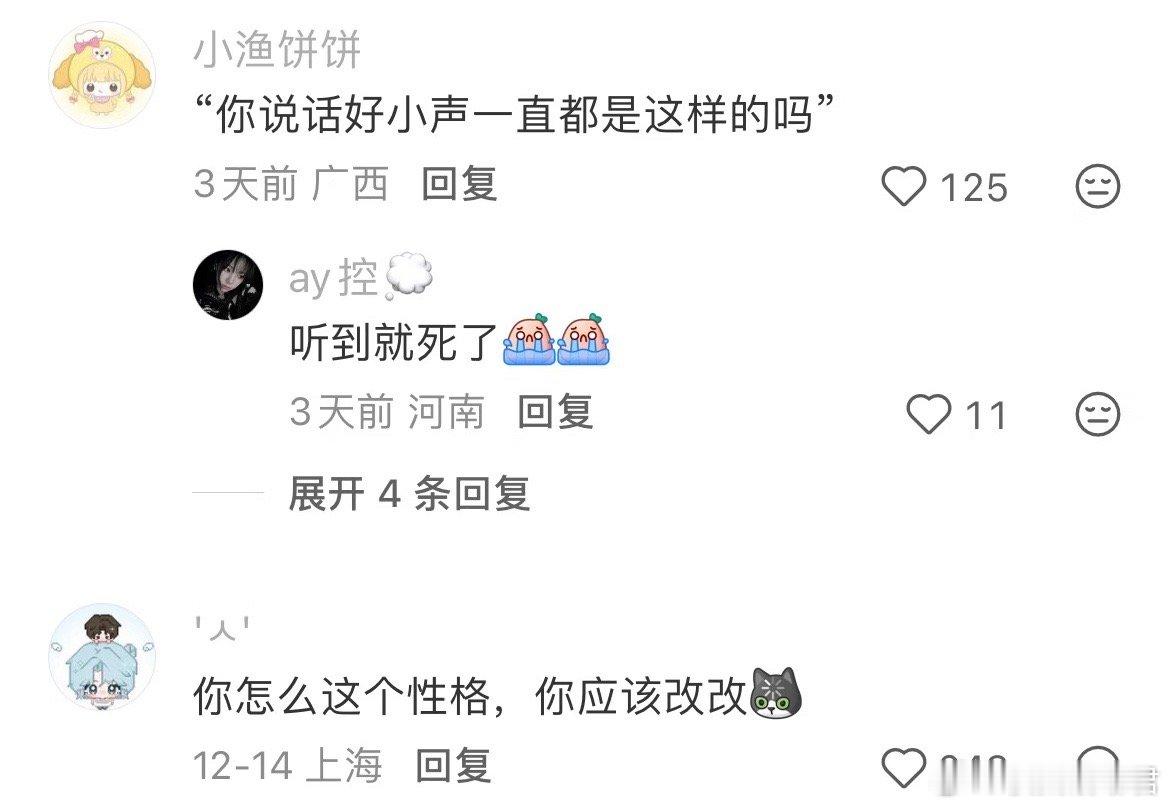
Task: Click the cloud badge beside ay控's name
Action: [409, 276]
